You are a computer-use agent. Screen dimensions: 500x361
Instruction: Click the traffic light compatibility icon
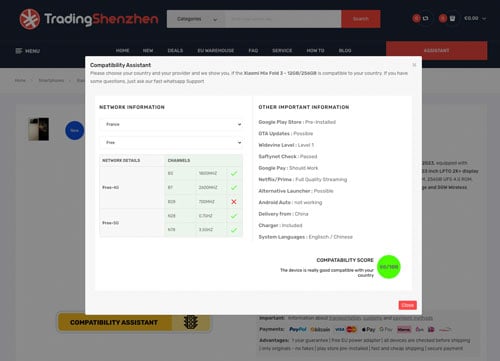(191, 322)
